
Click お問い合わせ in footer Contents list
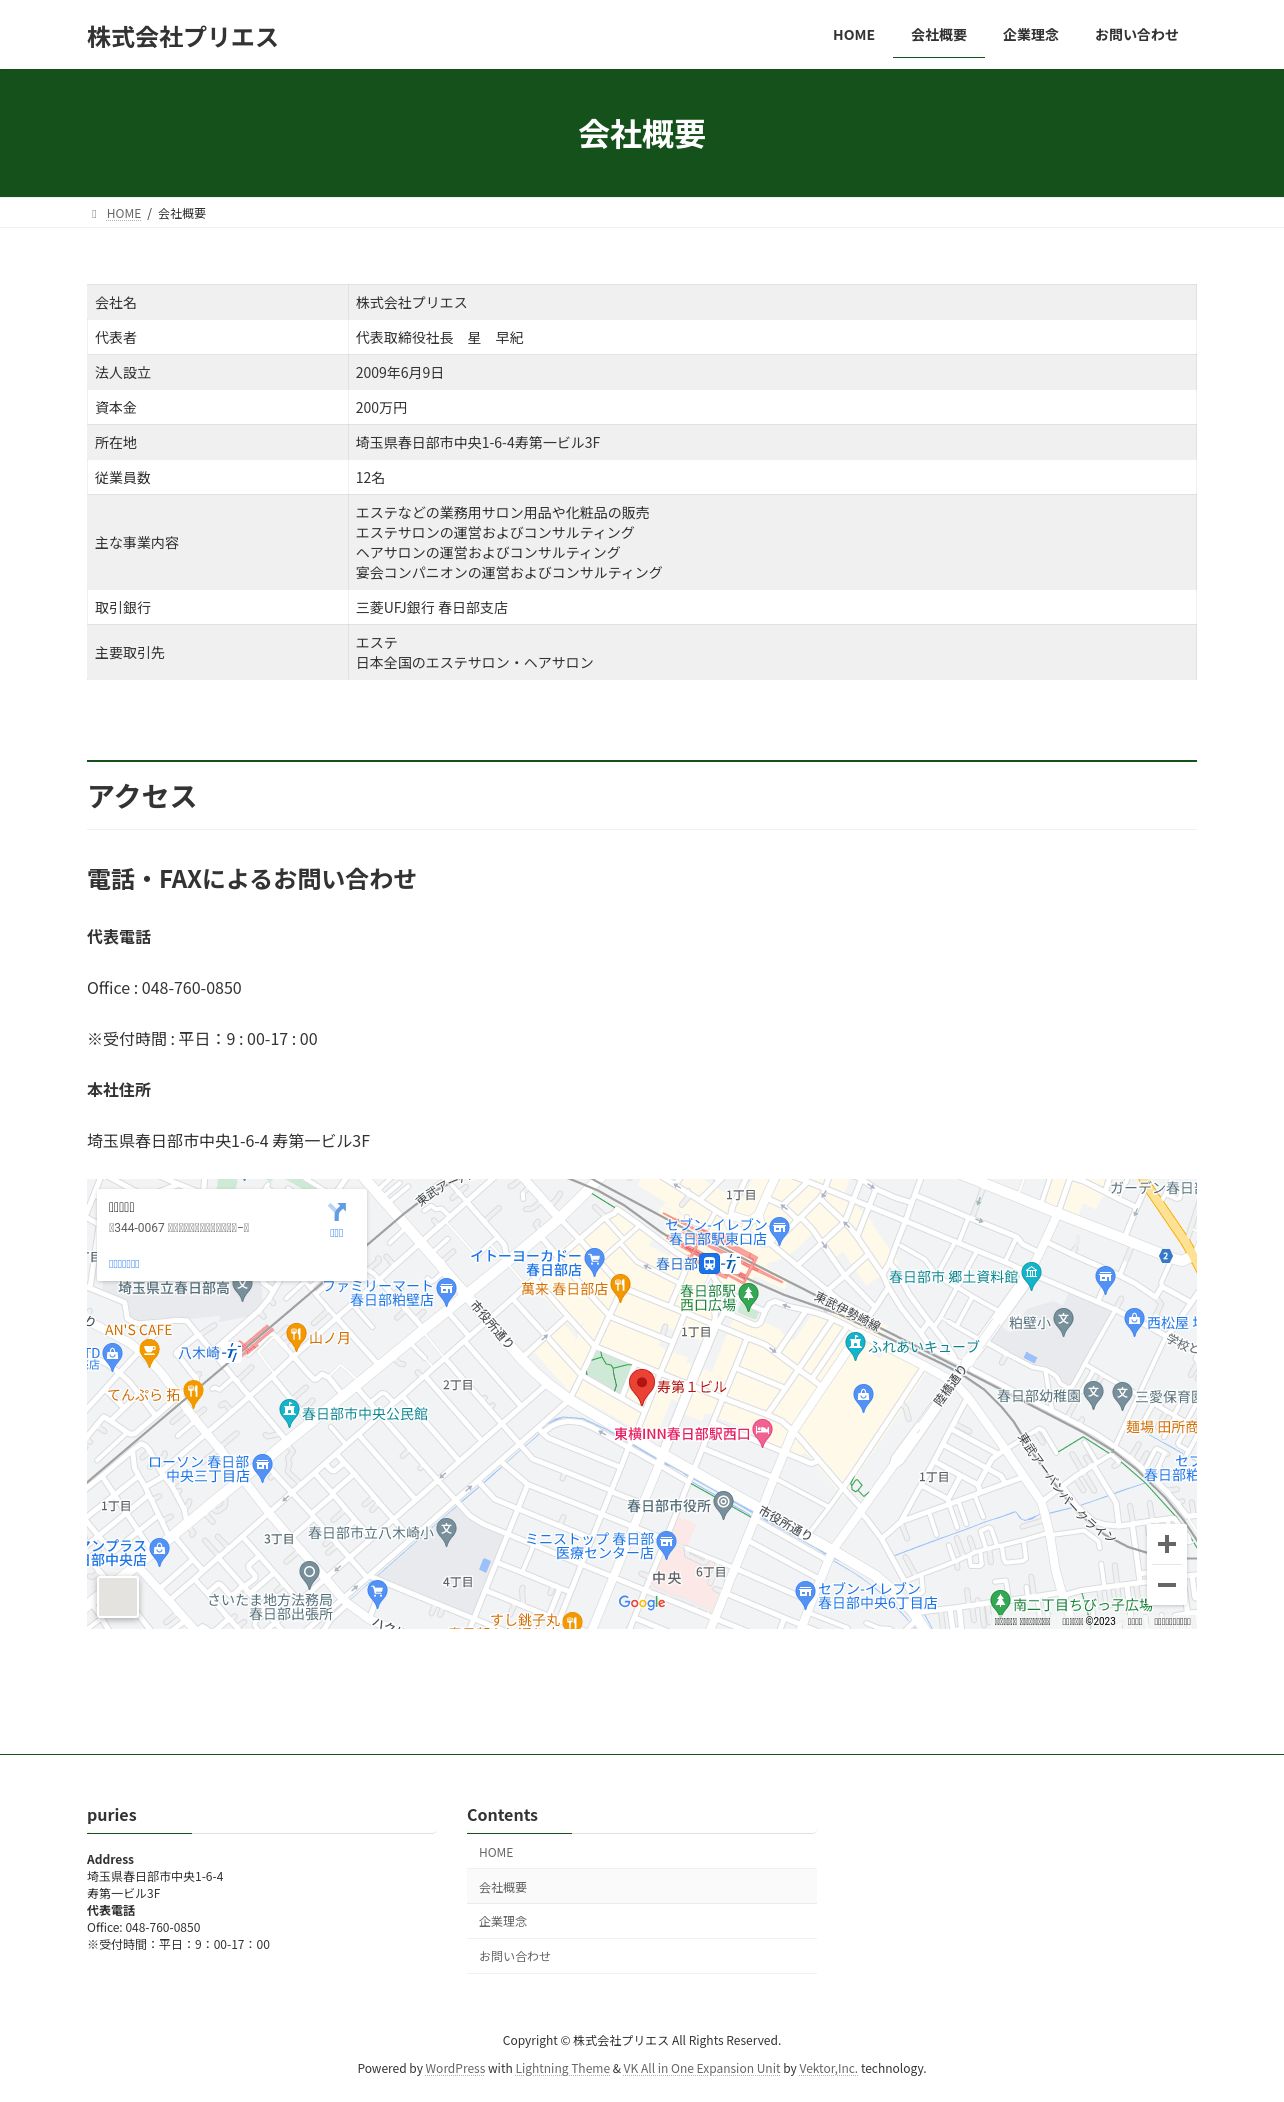pyautogui.click(x=642, y=1956)
